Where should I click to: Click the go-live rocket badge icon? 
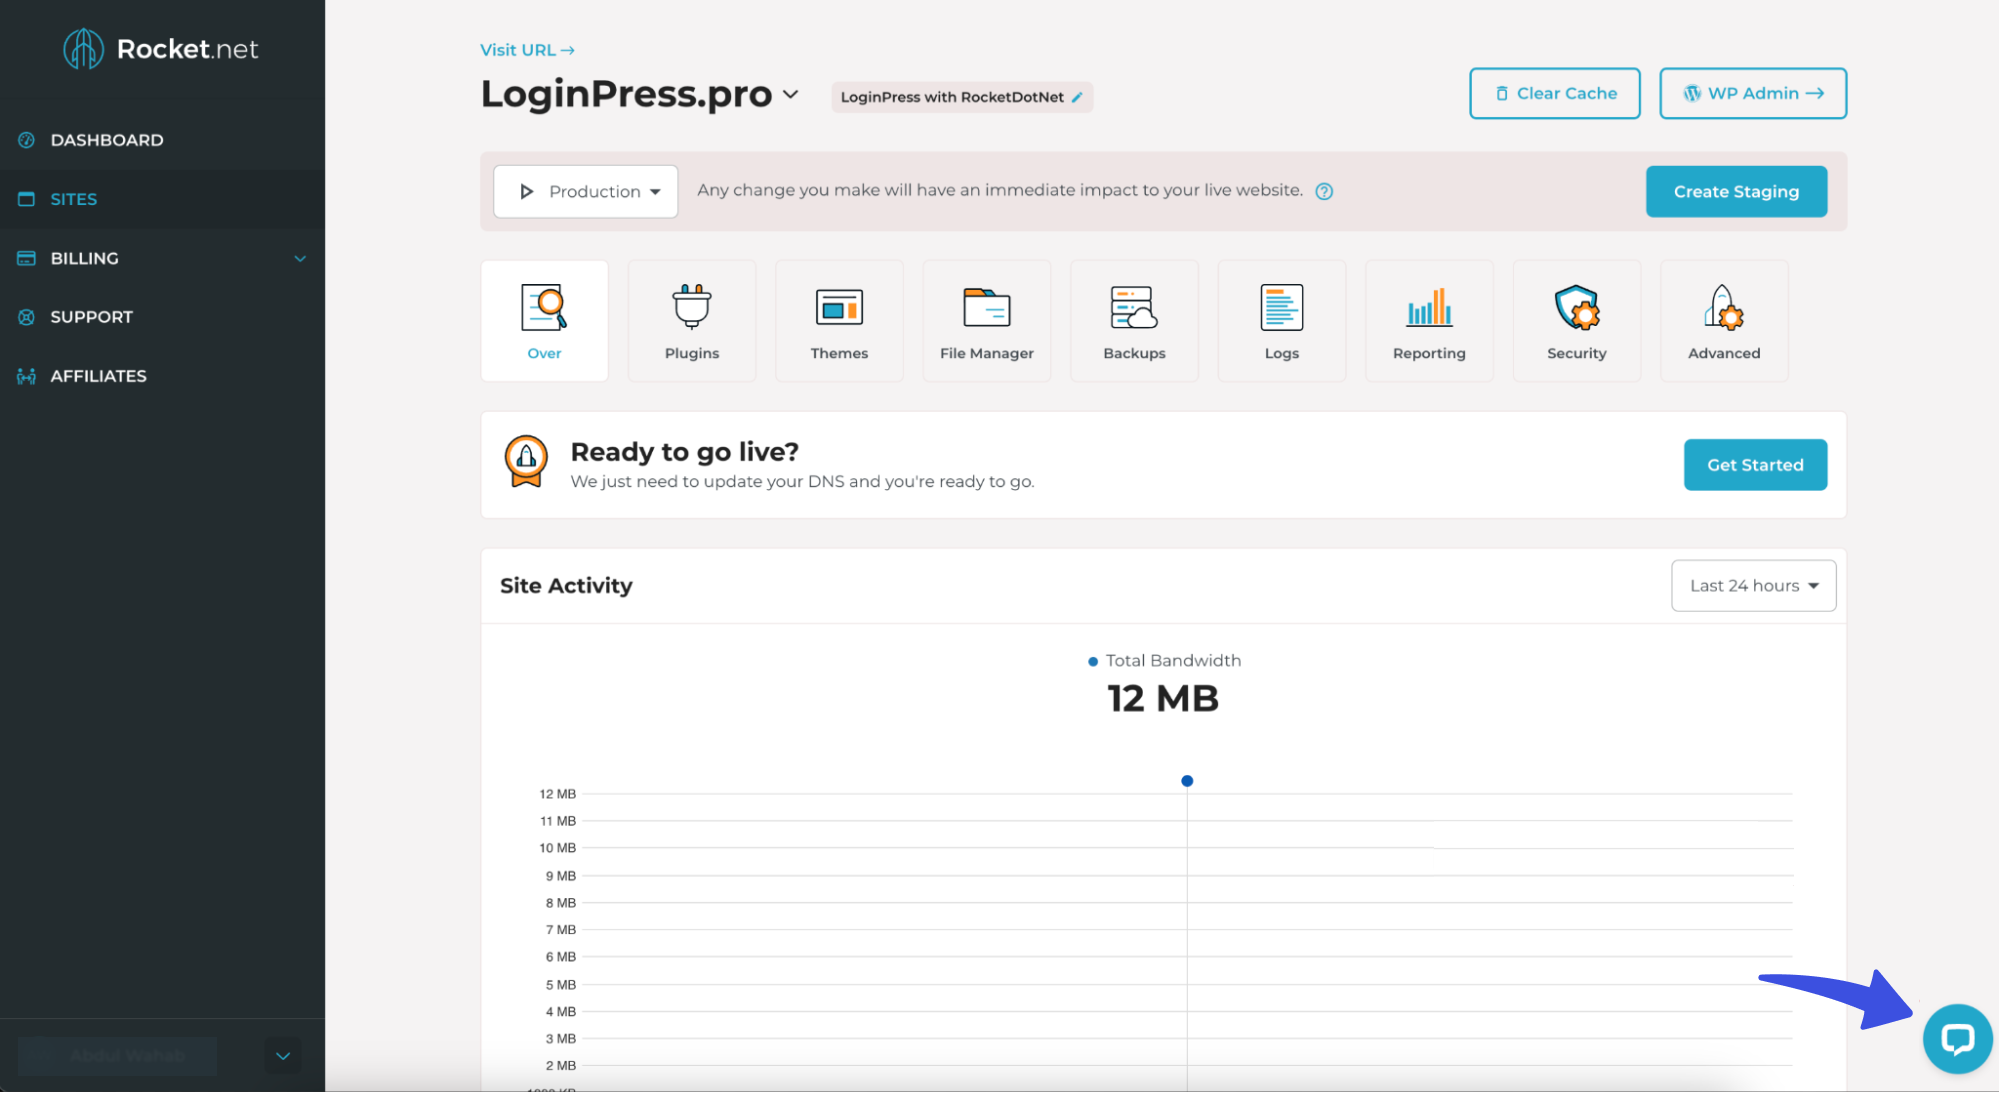pyautogui.click(x=526, y=462)
